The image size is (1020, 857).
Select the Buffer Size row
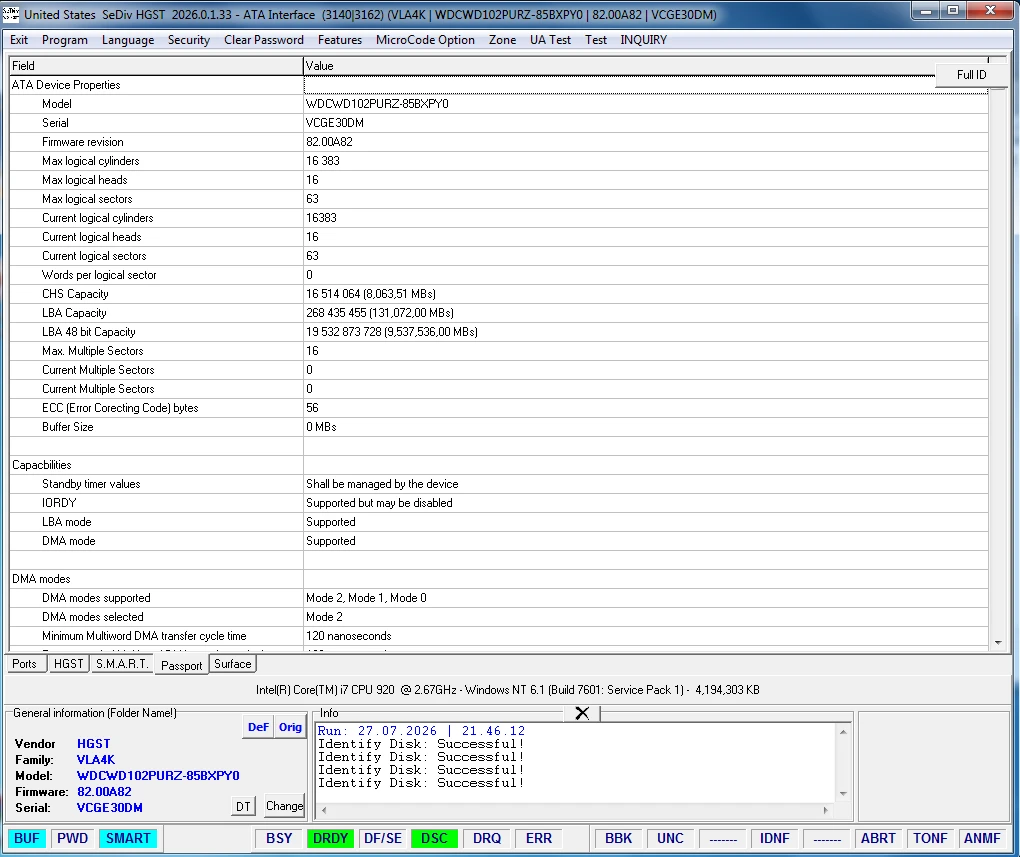[499, 427]
